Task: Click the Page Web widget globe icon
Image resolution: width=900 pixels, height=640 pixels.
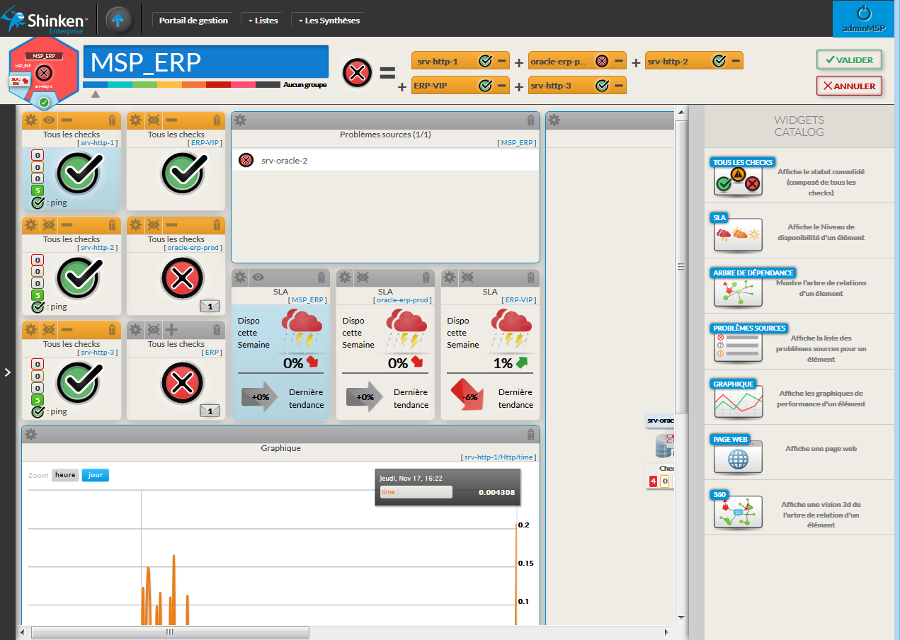Action: tap(738, 459)
